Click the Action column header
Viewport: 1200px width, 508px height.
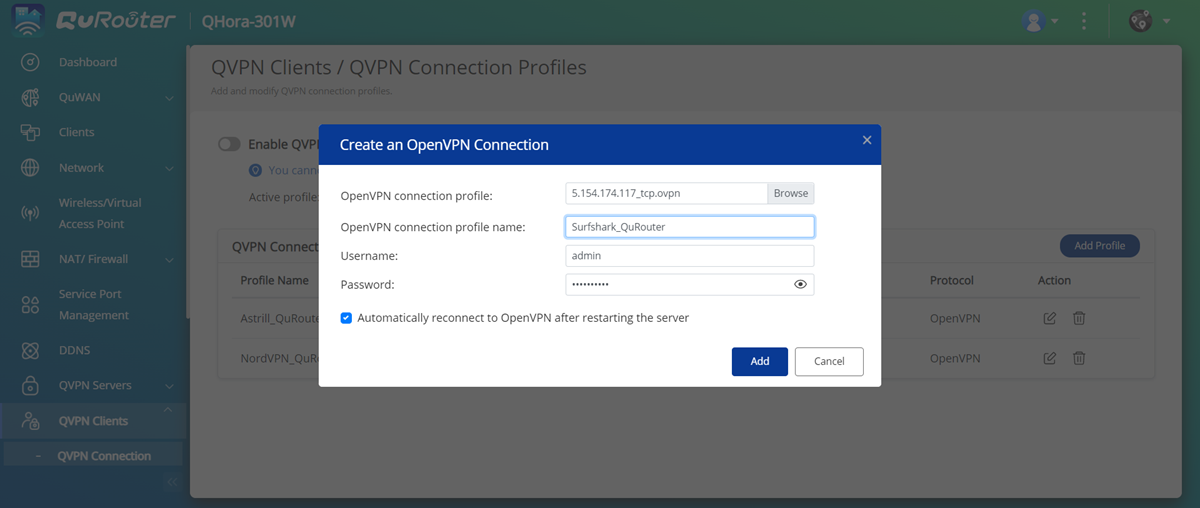click(x=1054, y=281)
